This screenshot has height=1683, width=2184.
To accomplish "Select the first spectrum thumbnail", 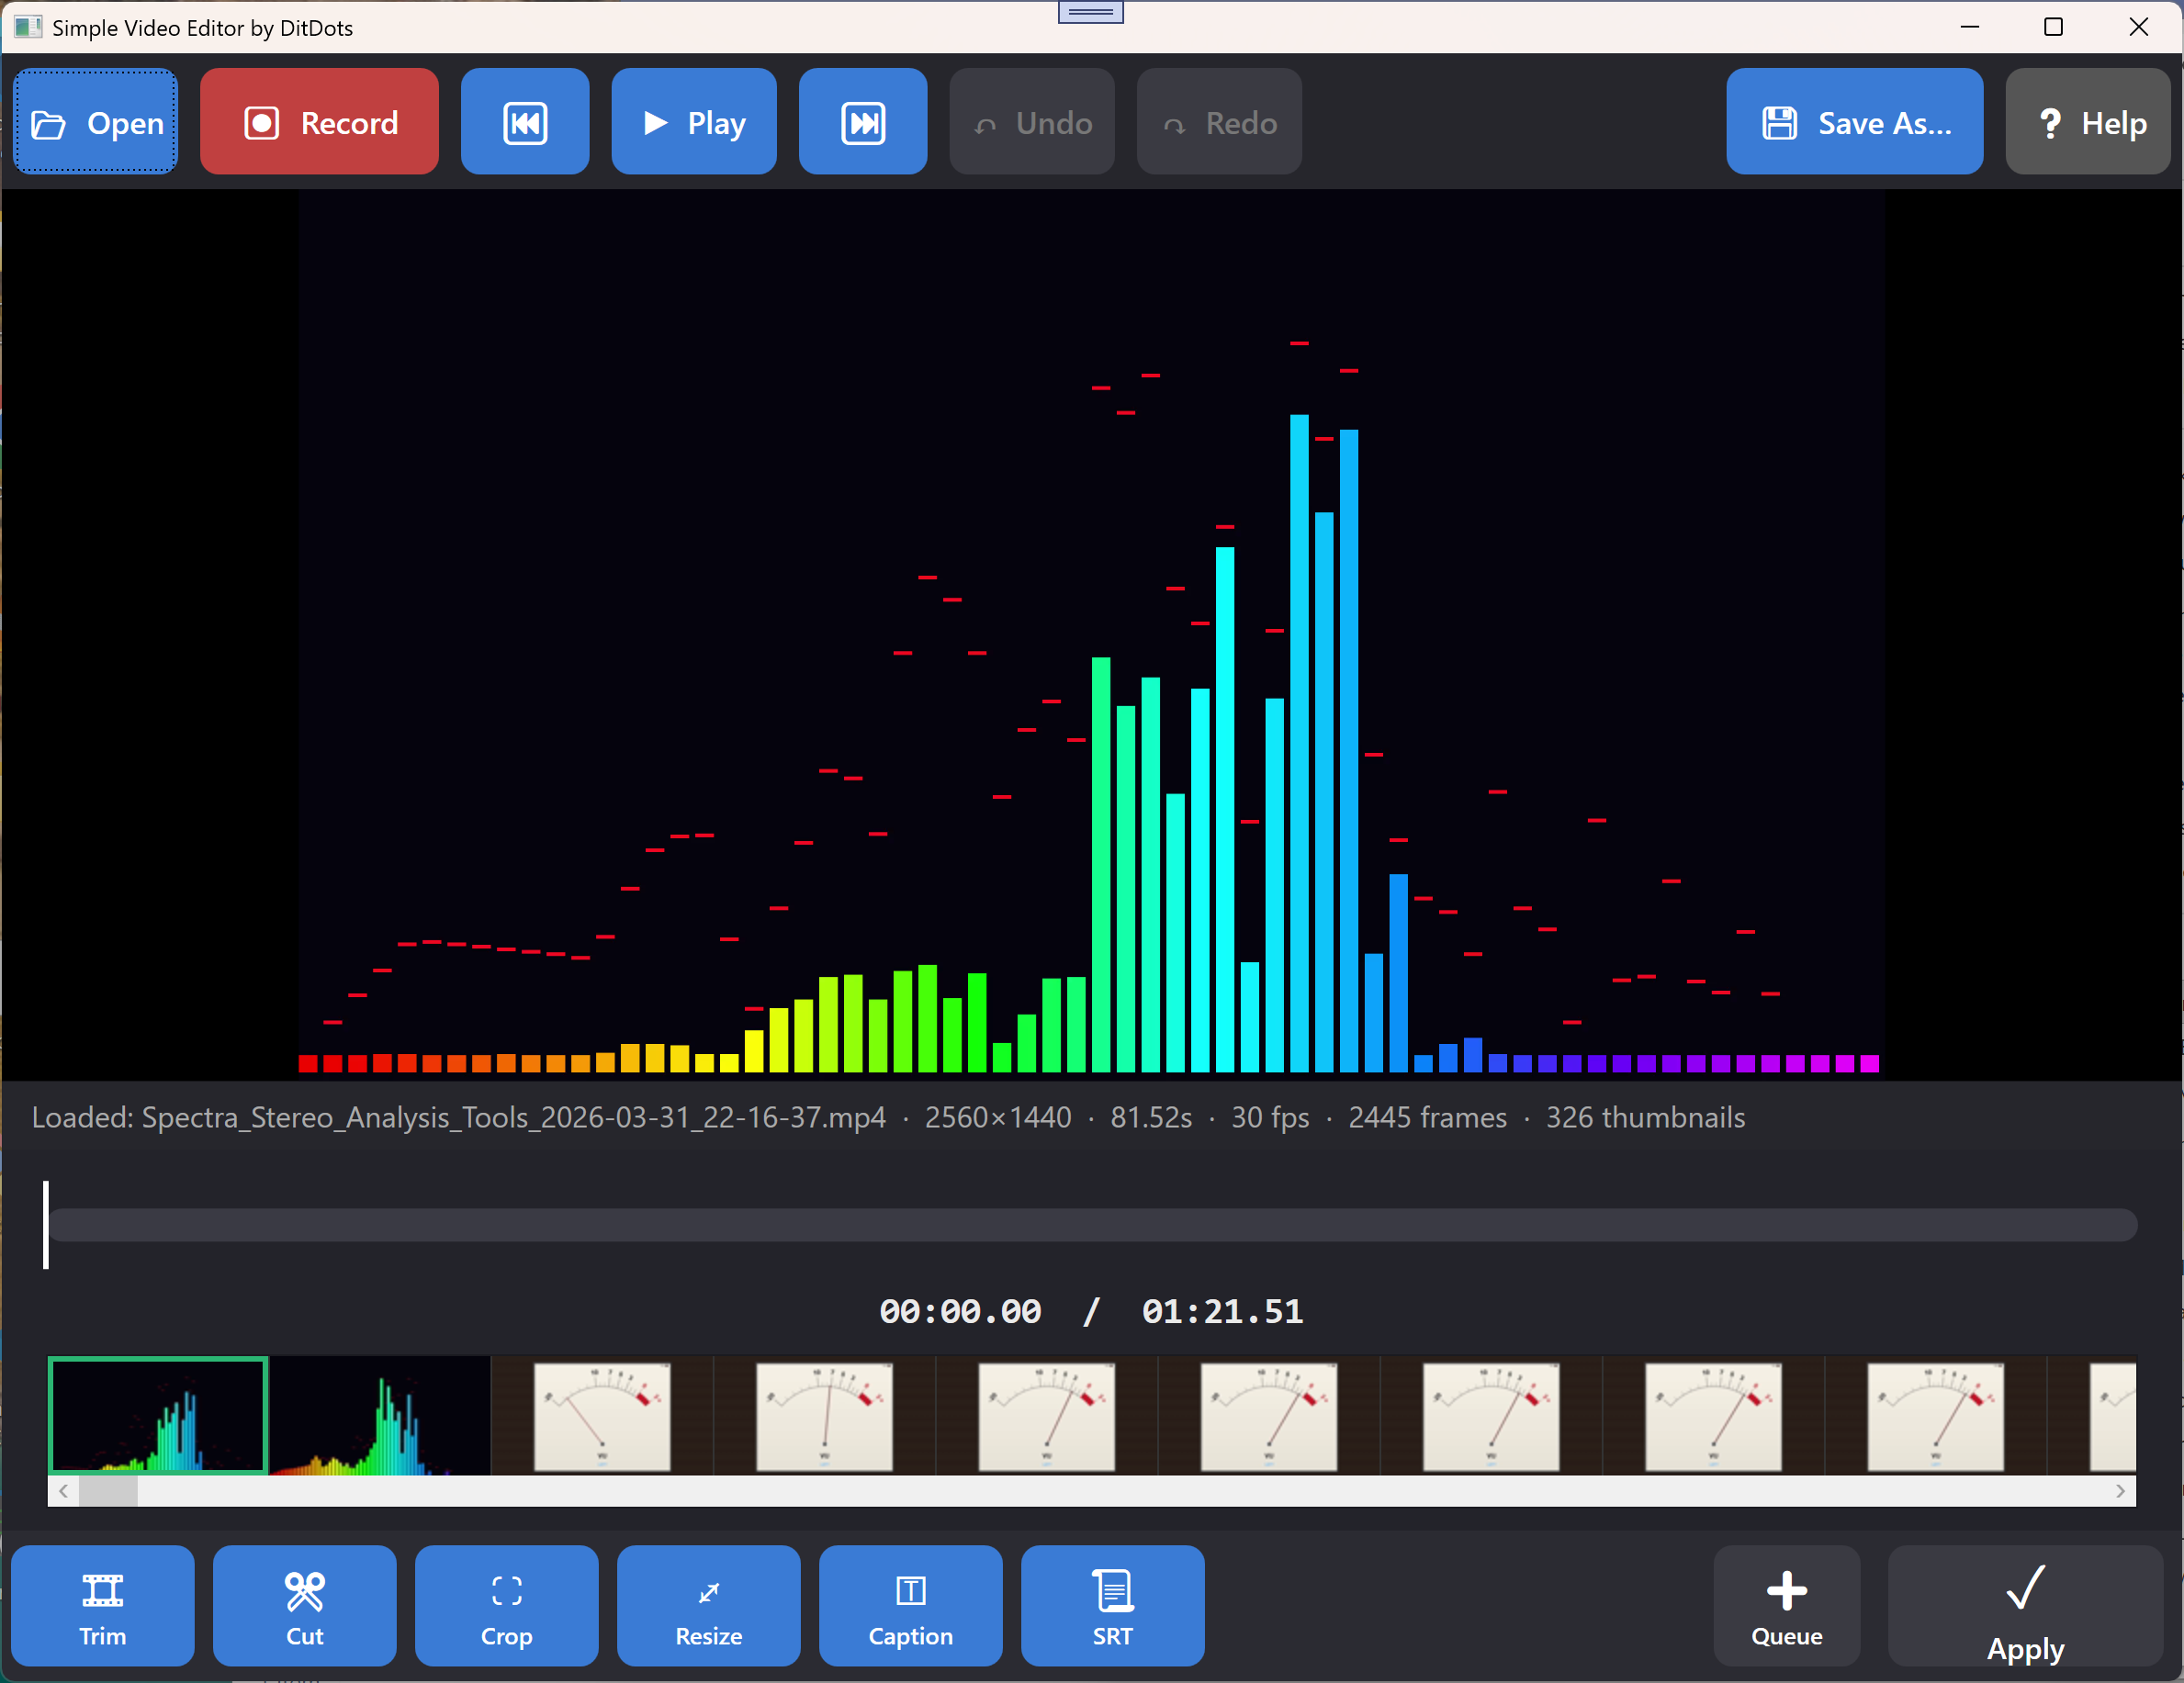I will (x=158, y=1415).
